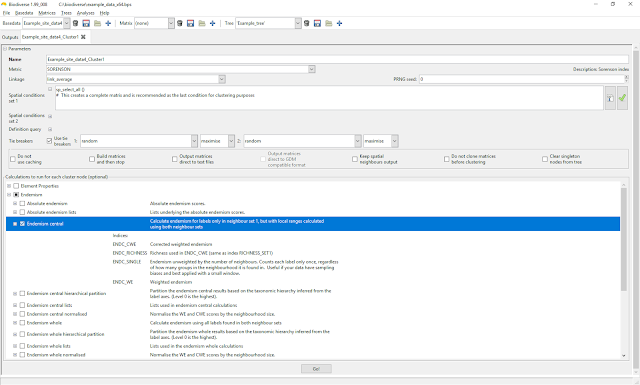Screen dimensions: 640x385
Task: Enable the Build matrices and then stop option
Action: point(92,159)
